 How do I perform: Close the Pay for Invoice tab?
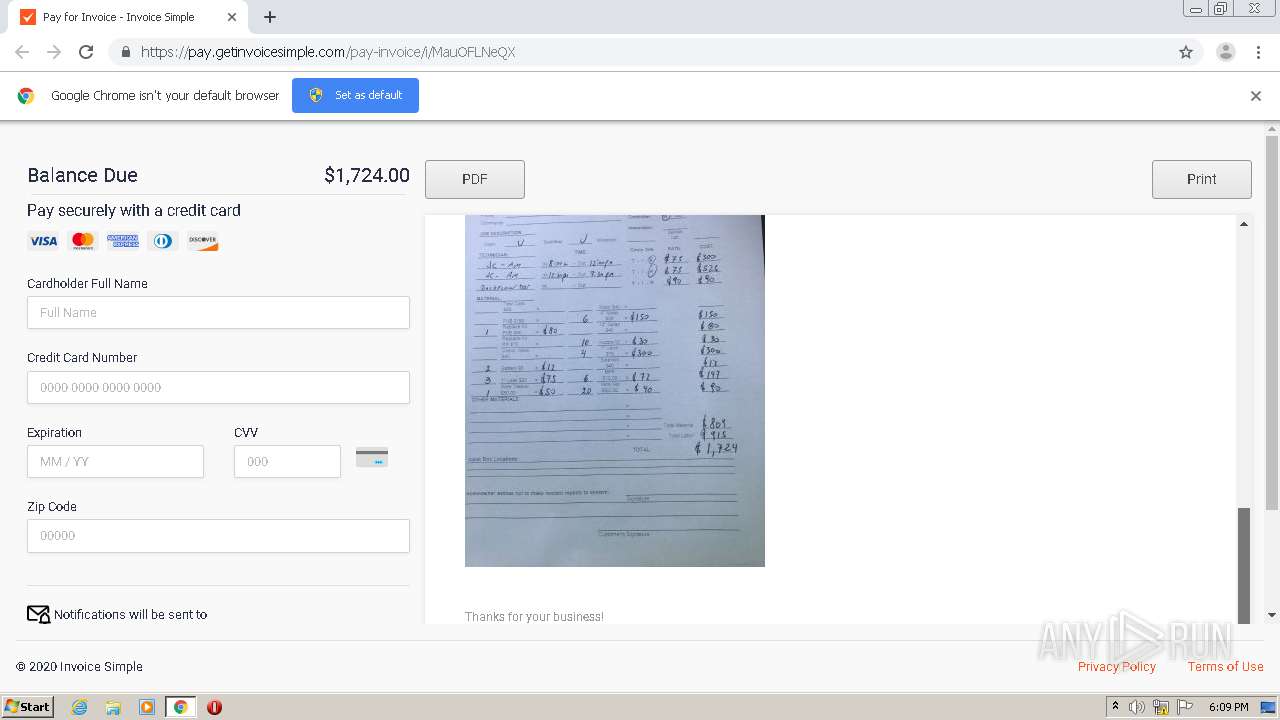232,17
